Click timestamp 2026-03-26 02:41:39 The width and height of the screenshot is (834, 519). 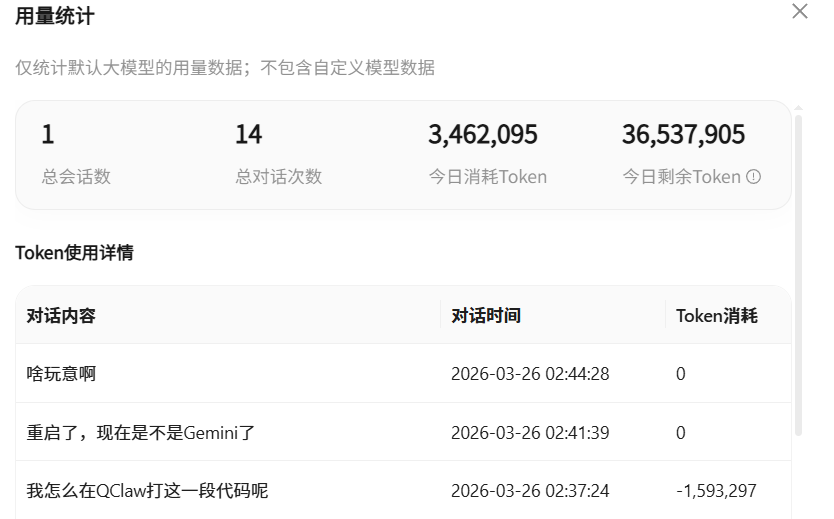click(x=530, y=432)
